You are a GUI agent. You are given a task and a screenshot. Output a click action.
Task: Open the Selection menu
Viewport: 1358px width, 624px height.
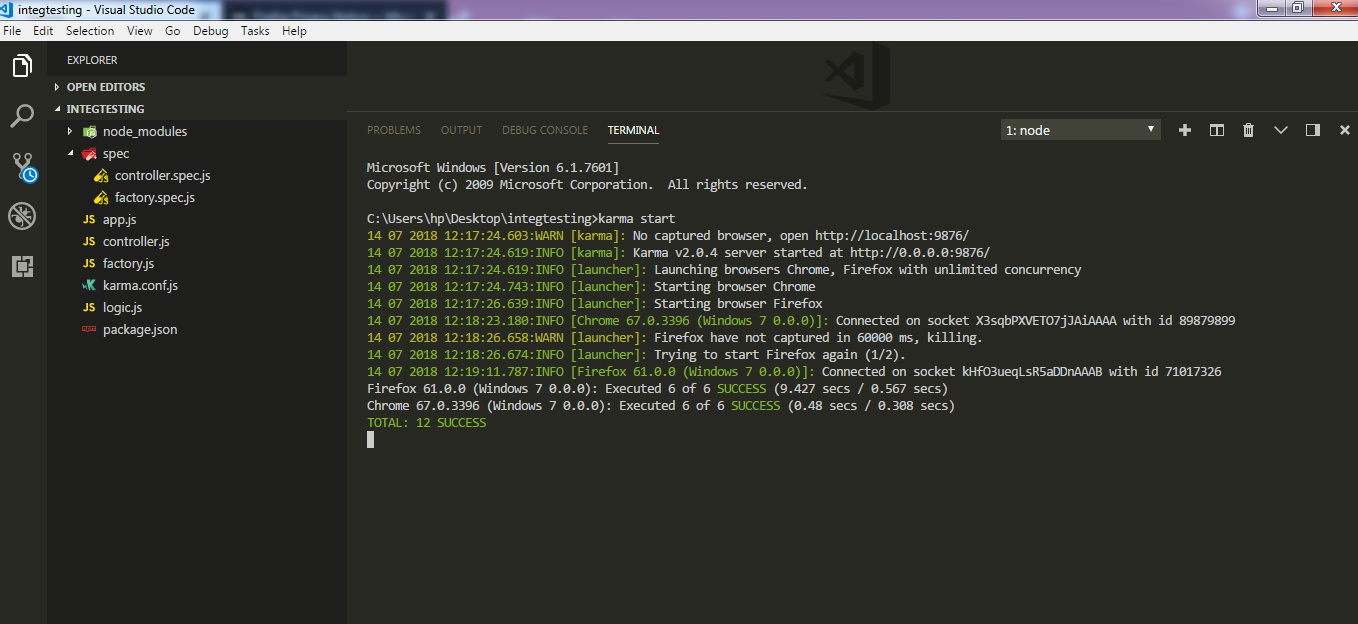[x=90, y=31]
